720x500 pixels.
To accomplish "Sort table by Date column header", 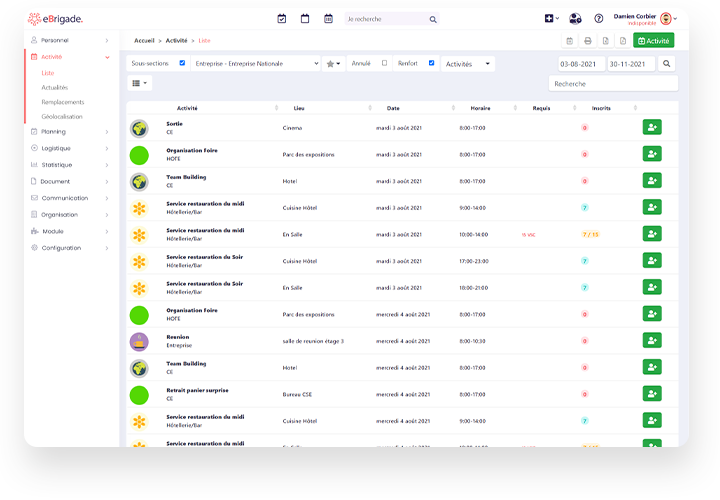I will point(393,108).
